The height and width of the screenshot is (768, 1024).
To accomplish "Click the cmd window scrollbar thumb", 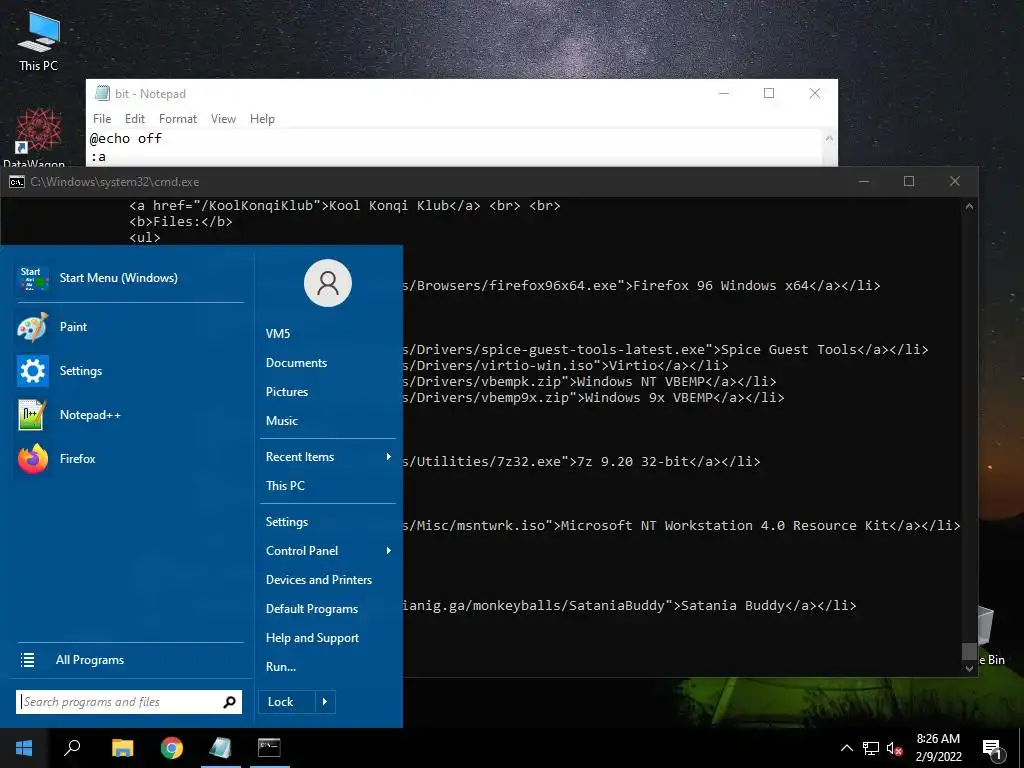I will pyautogui.click(x=969, y=651).
